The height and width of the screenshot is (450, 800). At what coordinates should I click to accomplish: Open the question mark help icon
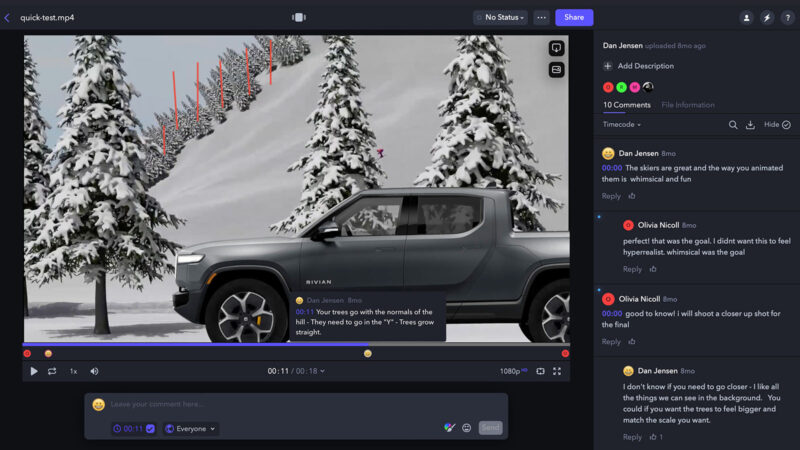pos(788,18)
